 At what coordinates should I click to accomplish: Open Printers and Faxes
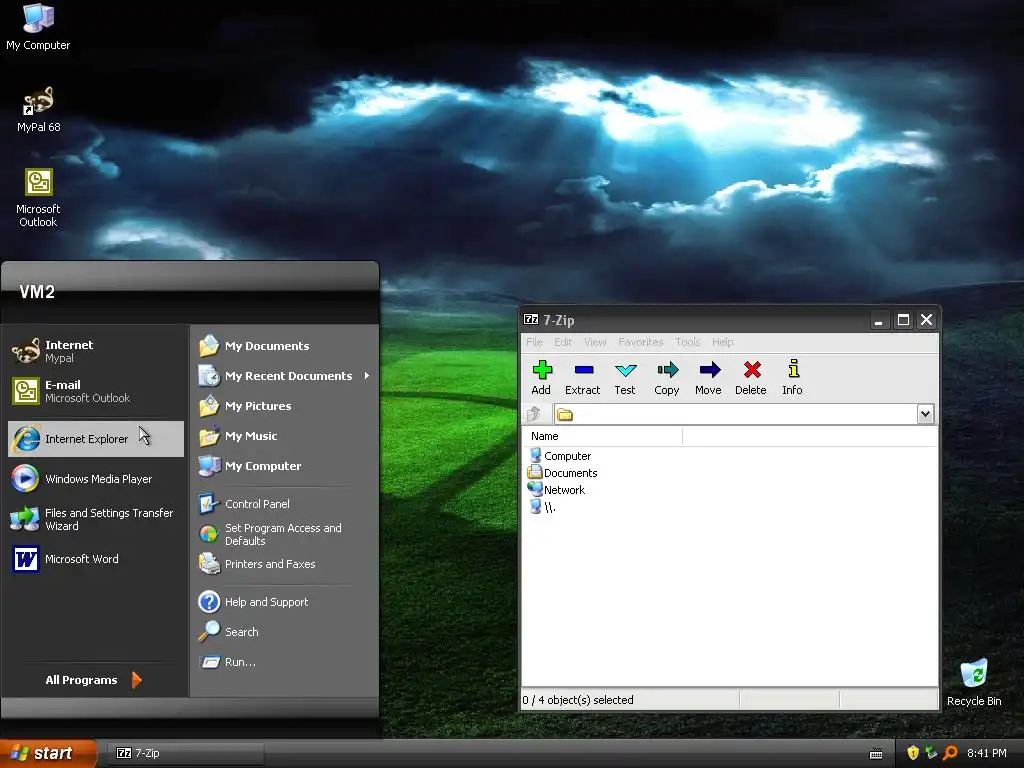pos(285,564)
